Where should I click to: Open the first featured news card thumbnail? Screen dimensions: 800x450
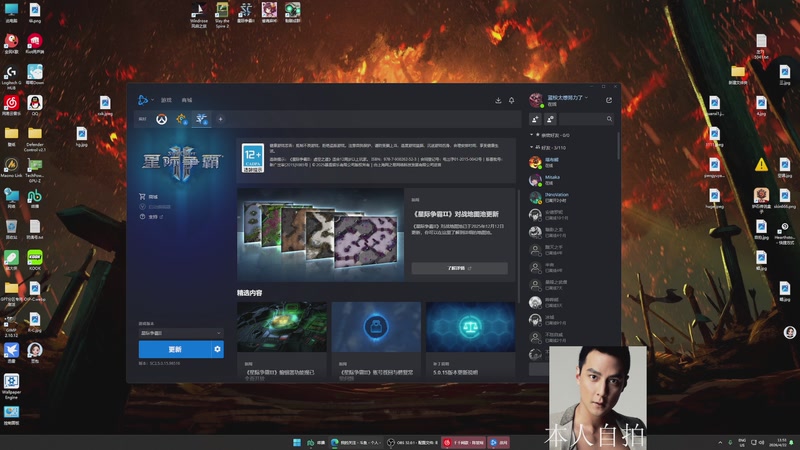[282, 327]
